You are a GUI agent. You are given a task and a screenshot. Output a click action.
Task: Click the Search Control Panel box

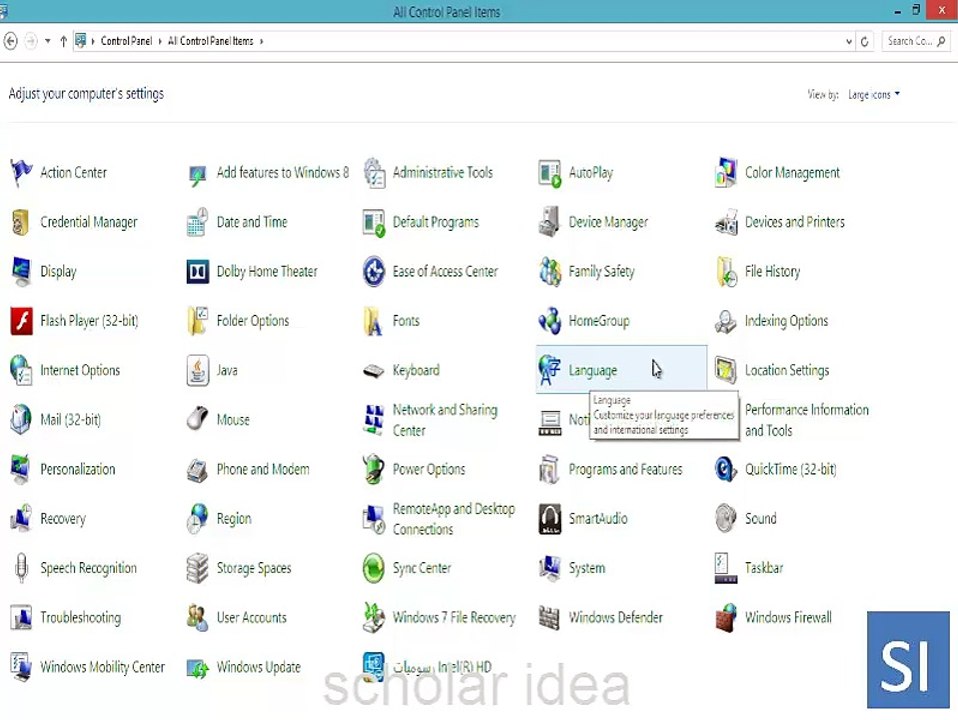(x=915, y=42)
